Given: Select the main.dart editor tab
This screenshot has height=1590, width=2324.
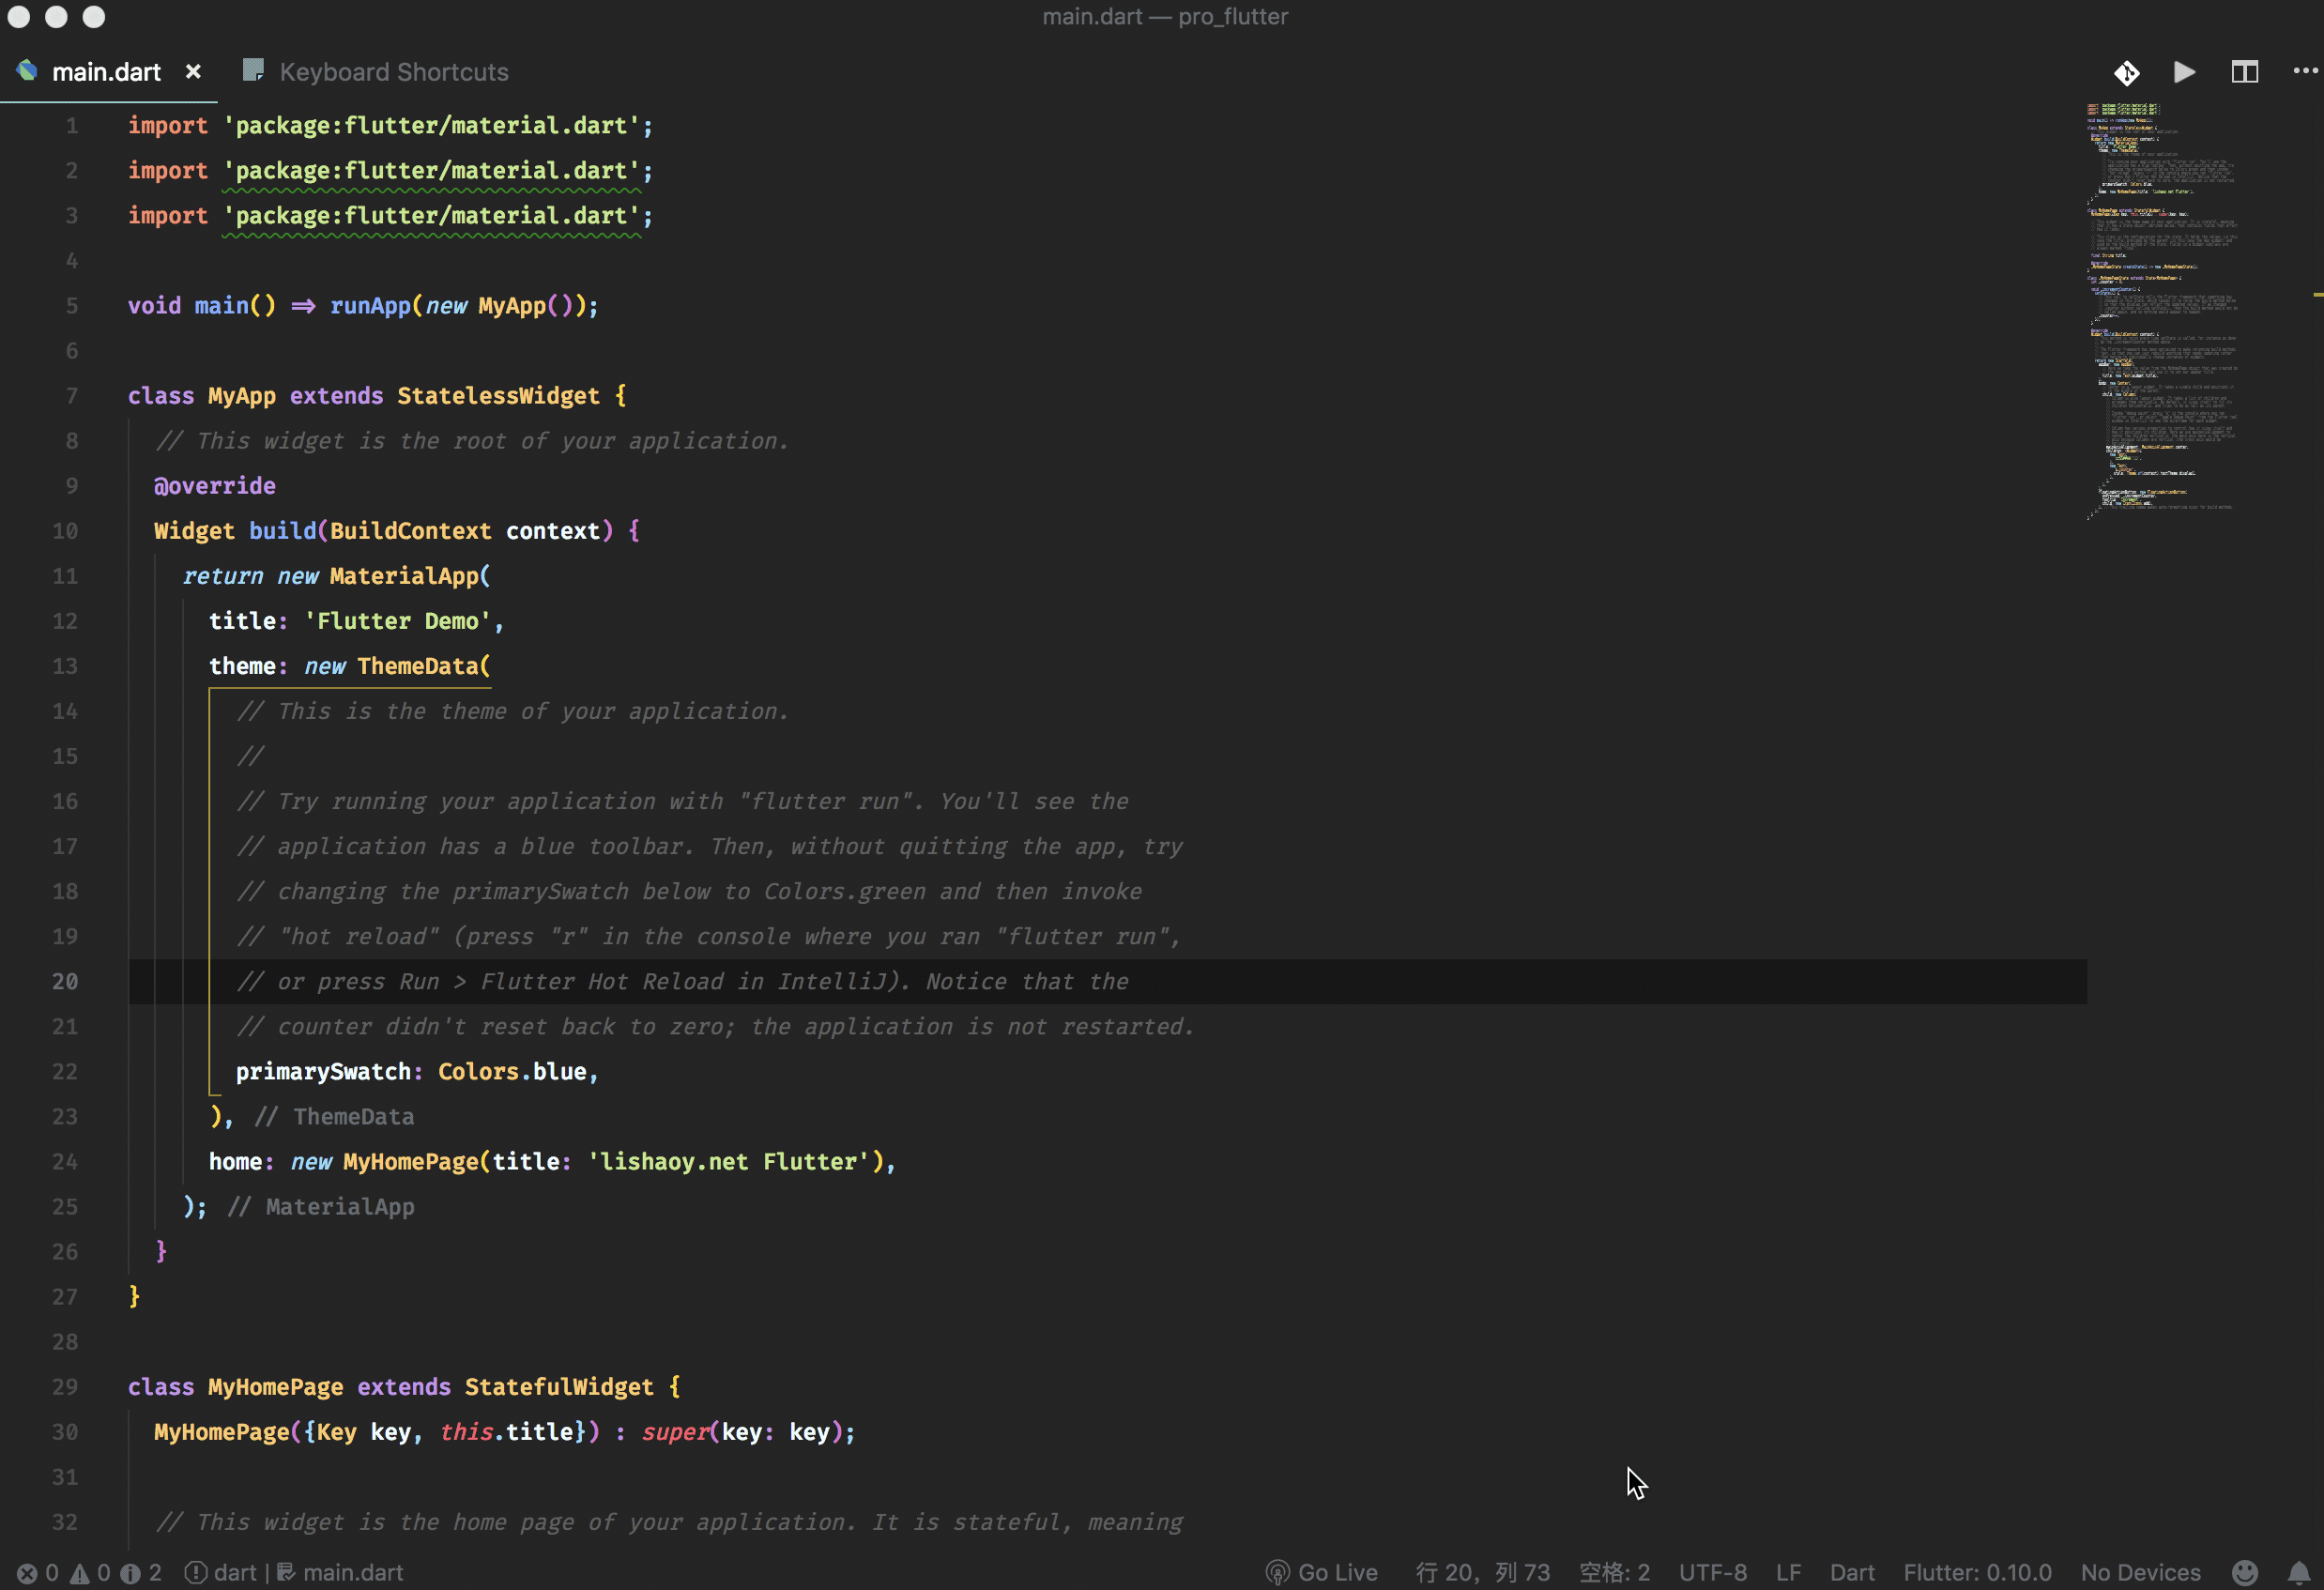Looking at the screenshot, I should click(106, 72).
